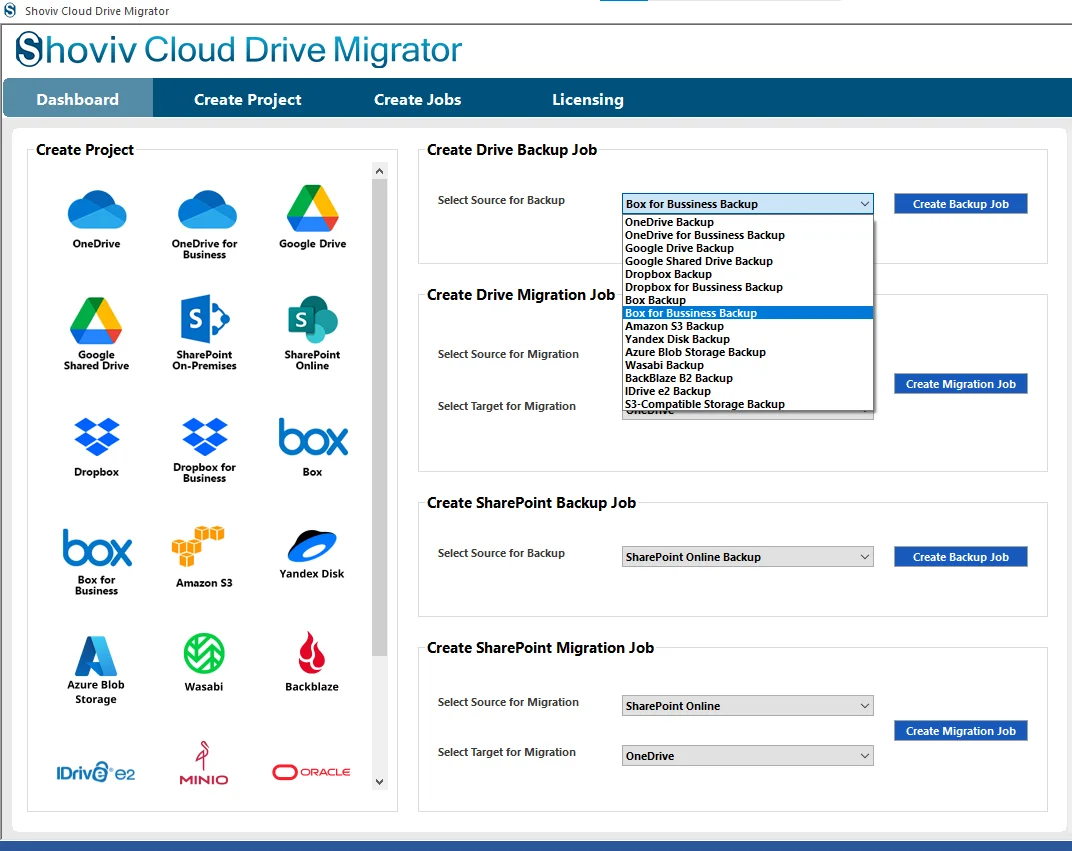Screen dimensions: 1072x851
Task: Open the OneDrive project icon
Action: 96,209
